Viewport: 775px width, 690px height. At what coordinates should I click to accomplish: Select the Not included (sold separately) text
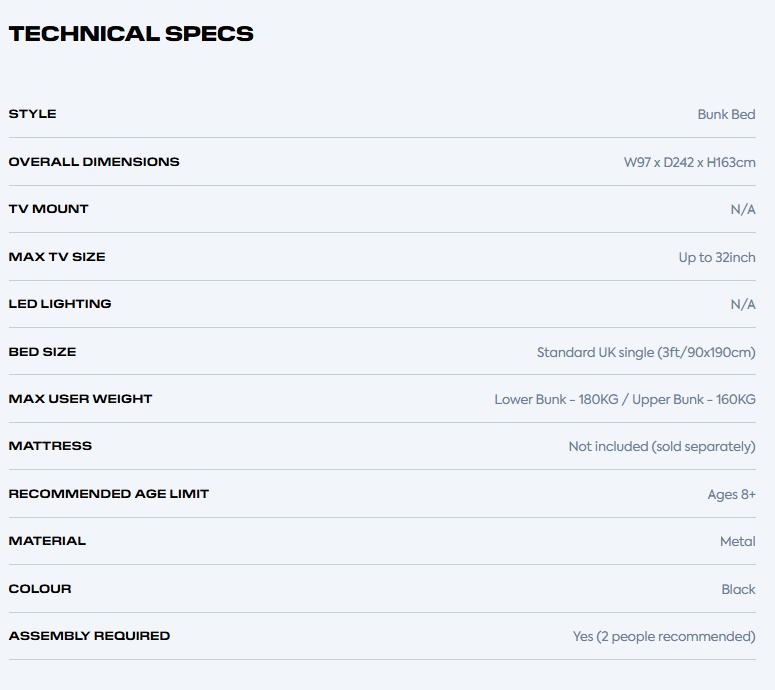coord(661,446)
